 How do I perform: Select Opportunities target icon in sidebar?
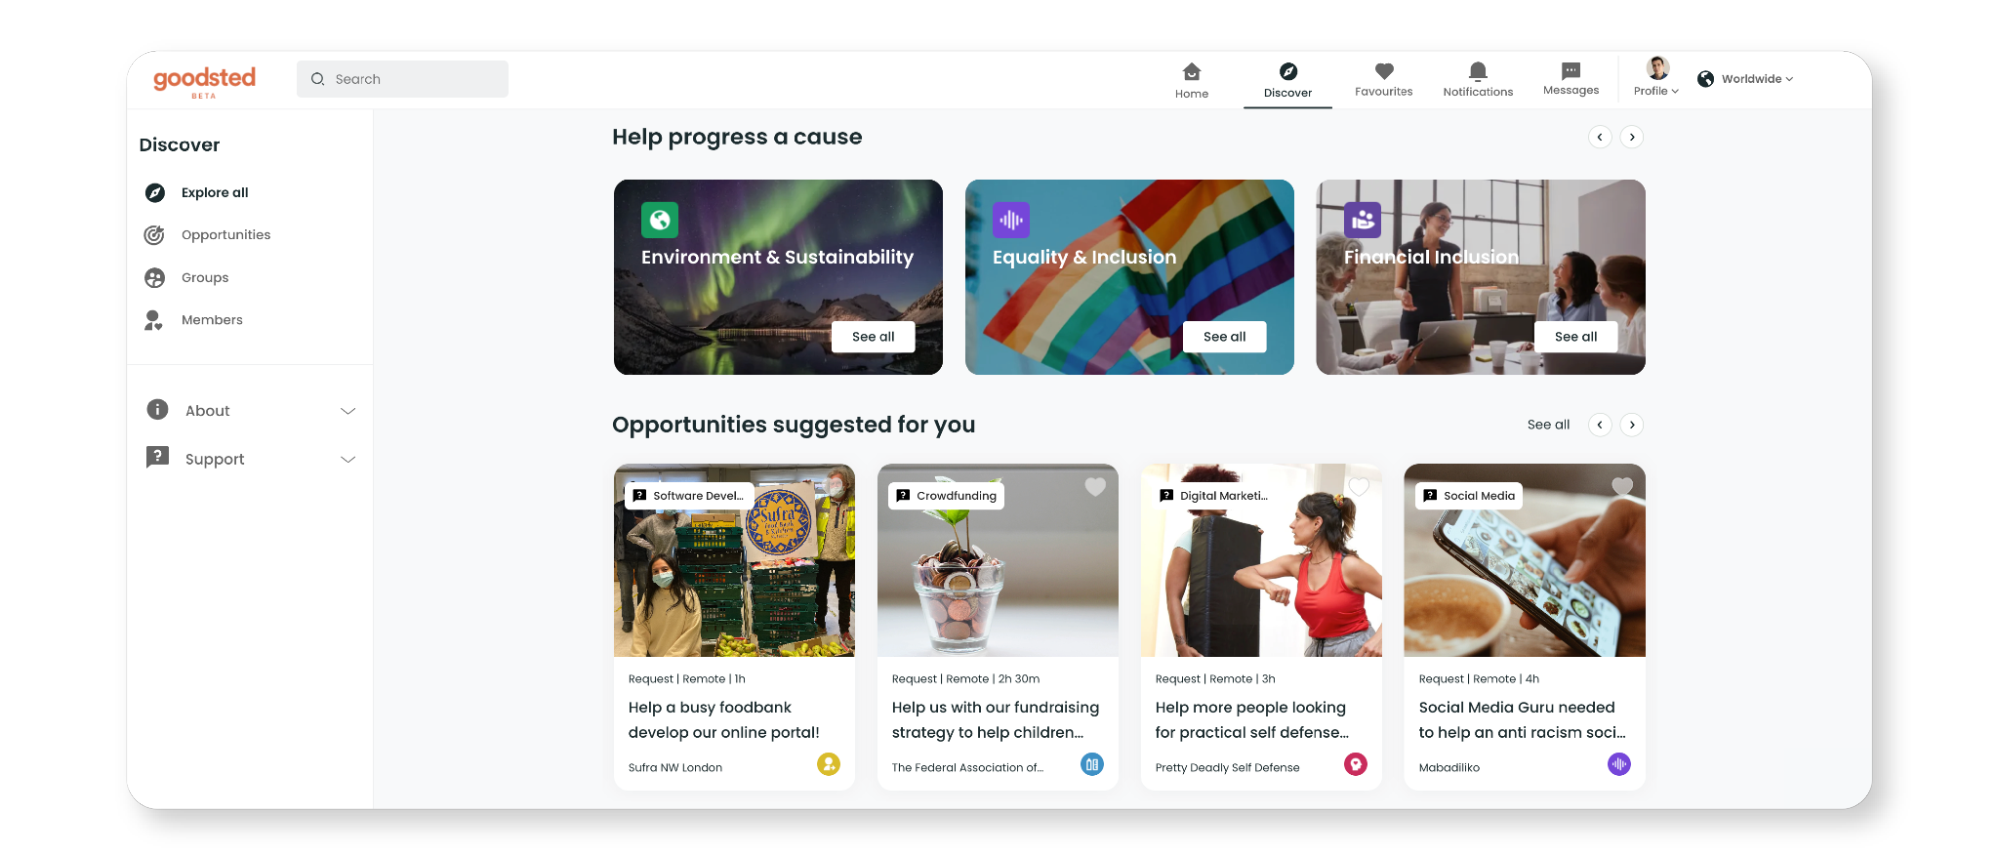[x=154, y=235]
